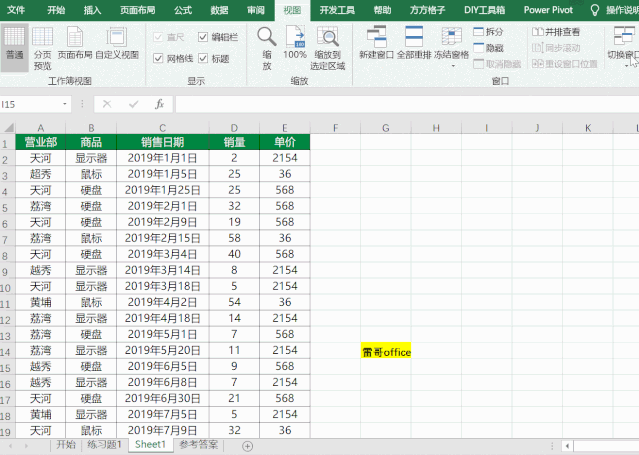Select the yellow 雷哥office cell
The width and height of the screenshot is (639, 455).
[x=386, y=350]
